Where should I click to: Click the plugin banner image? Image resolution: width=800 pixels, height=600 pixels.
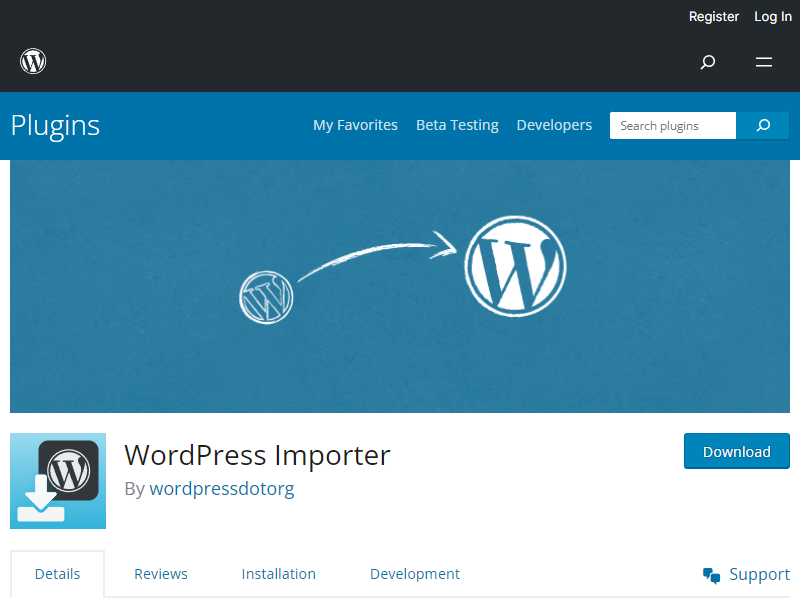pos(400,286)
